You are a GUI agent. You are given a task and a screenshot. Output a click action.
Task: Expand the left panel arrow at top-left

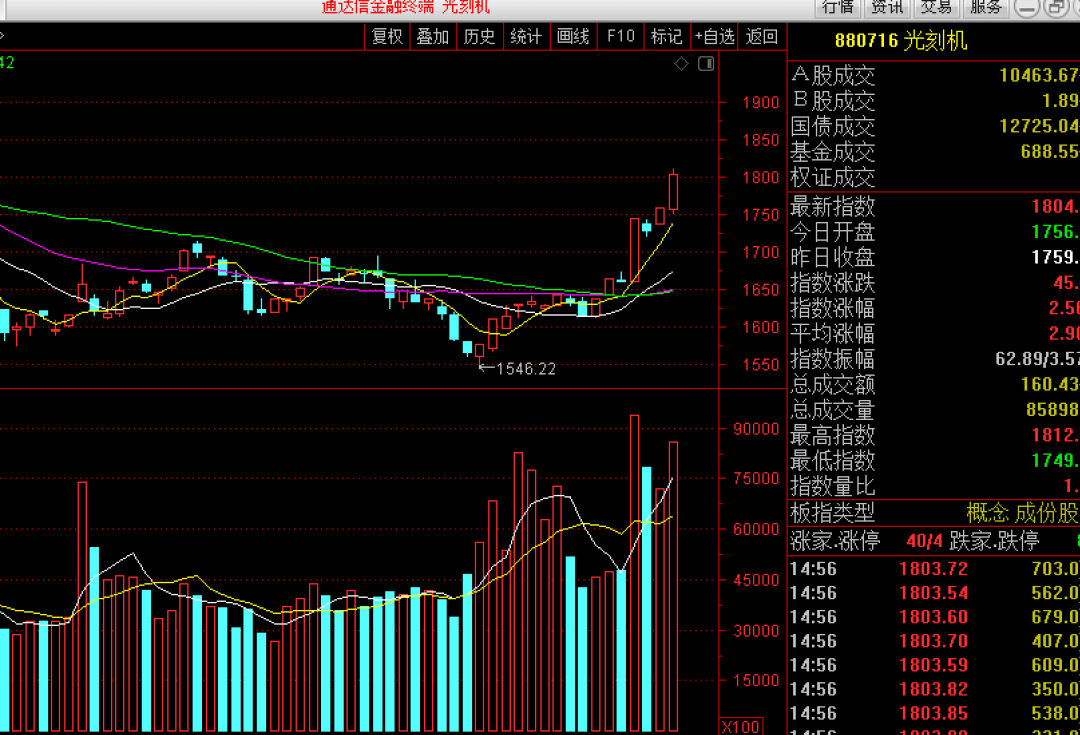[5, 33]
